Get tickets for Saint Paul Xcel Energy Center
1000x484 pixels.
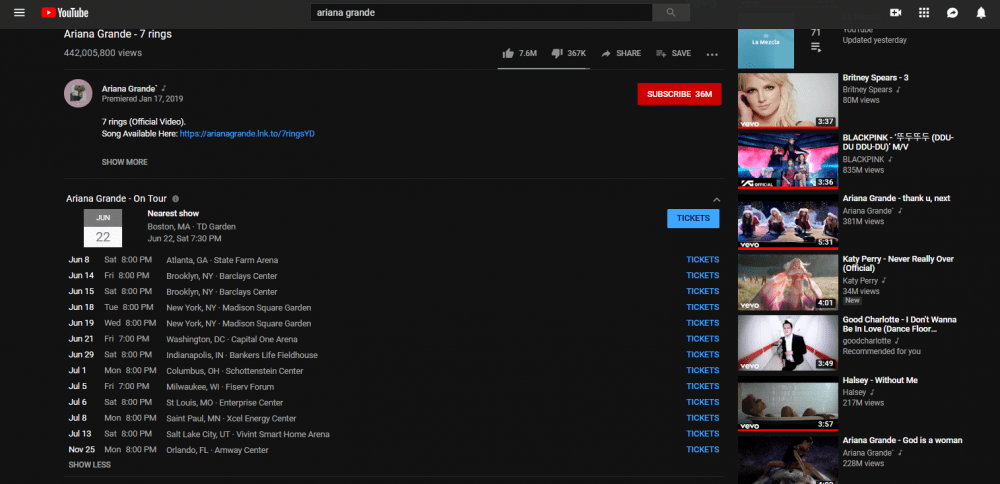pos(702,418)
